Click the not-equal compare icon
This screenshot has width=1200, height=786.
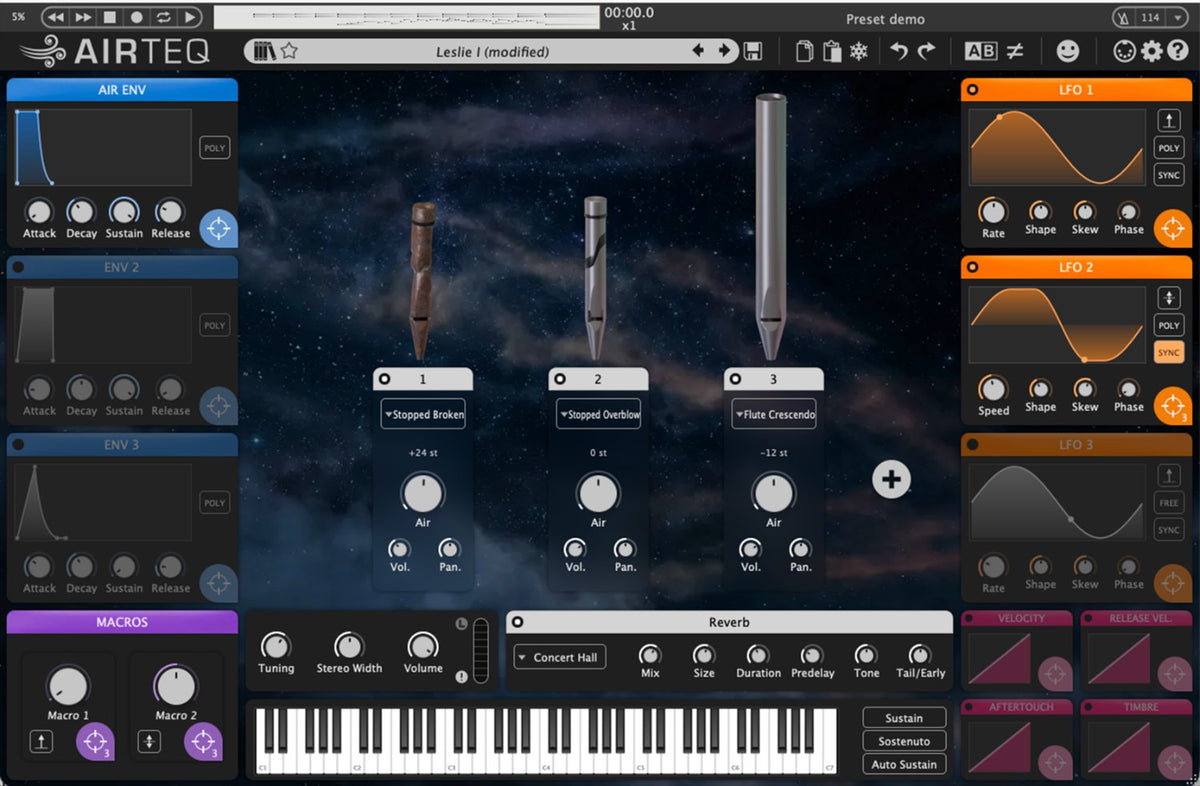[x=1015, y=51]
